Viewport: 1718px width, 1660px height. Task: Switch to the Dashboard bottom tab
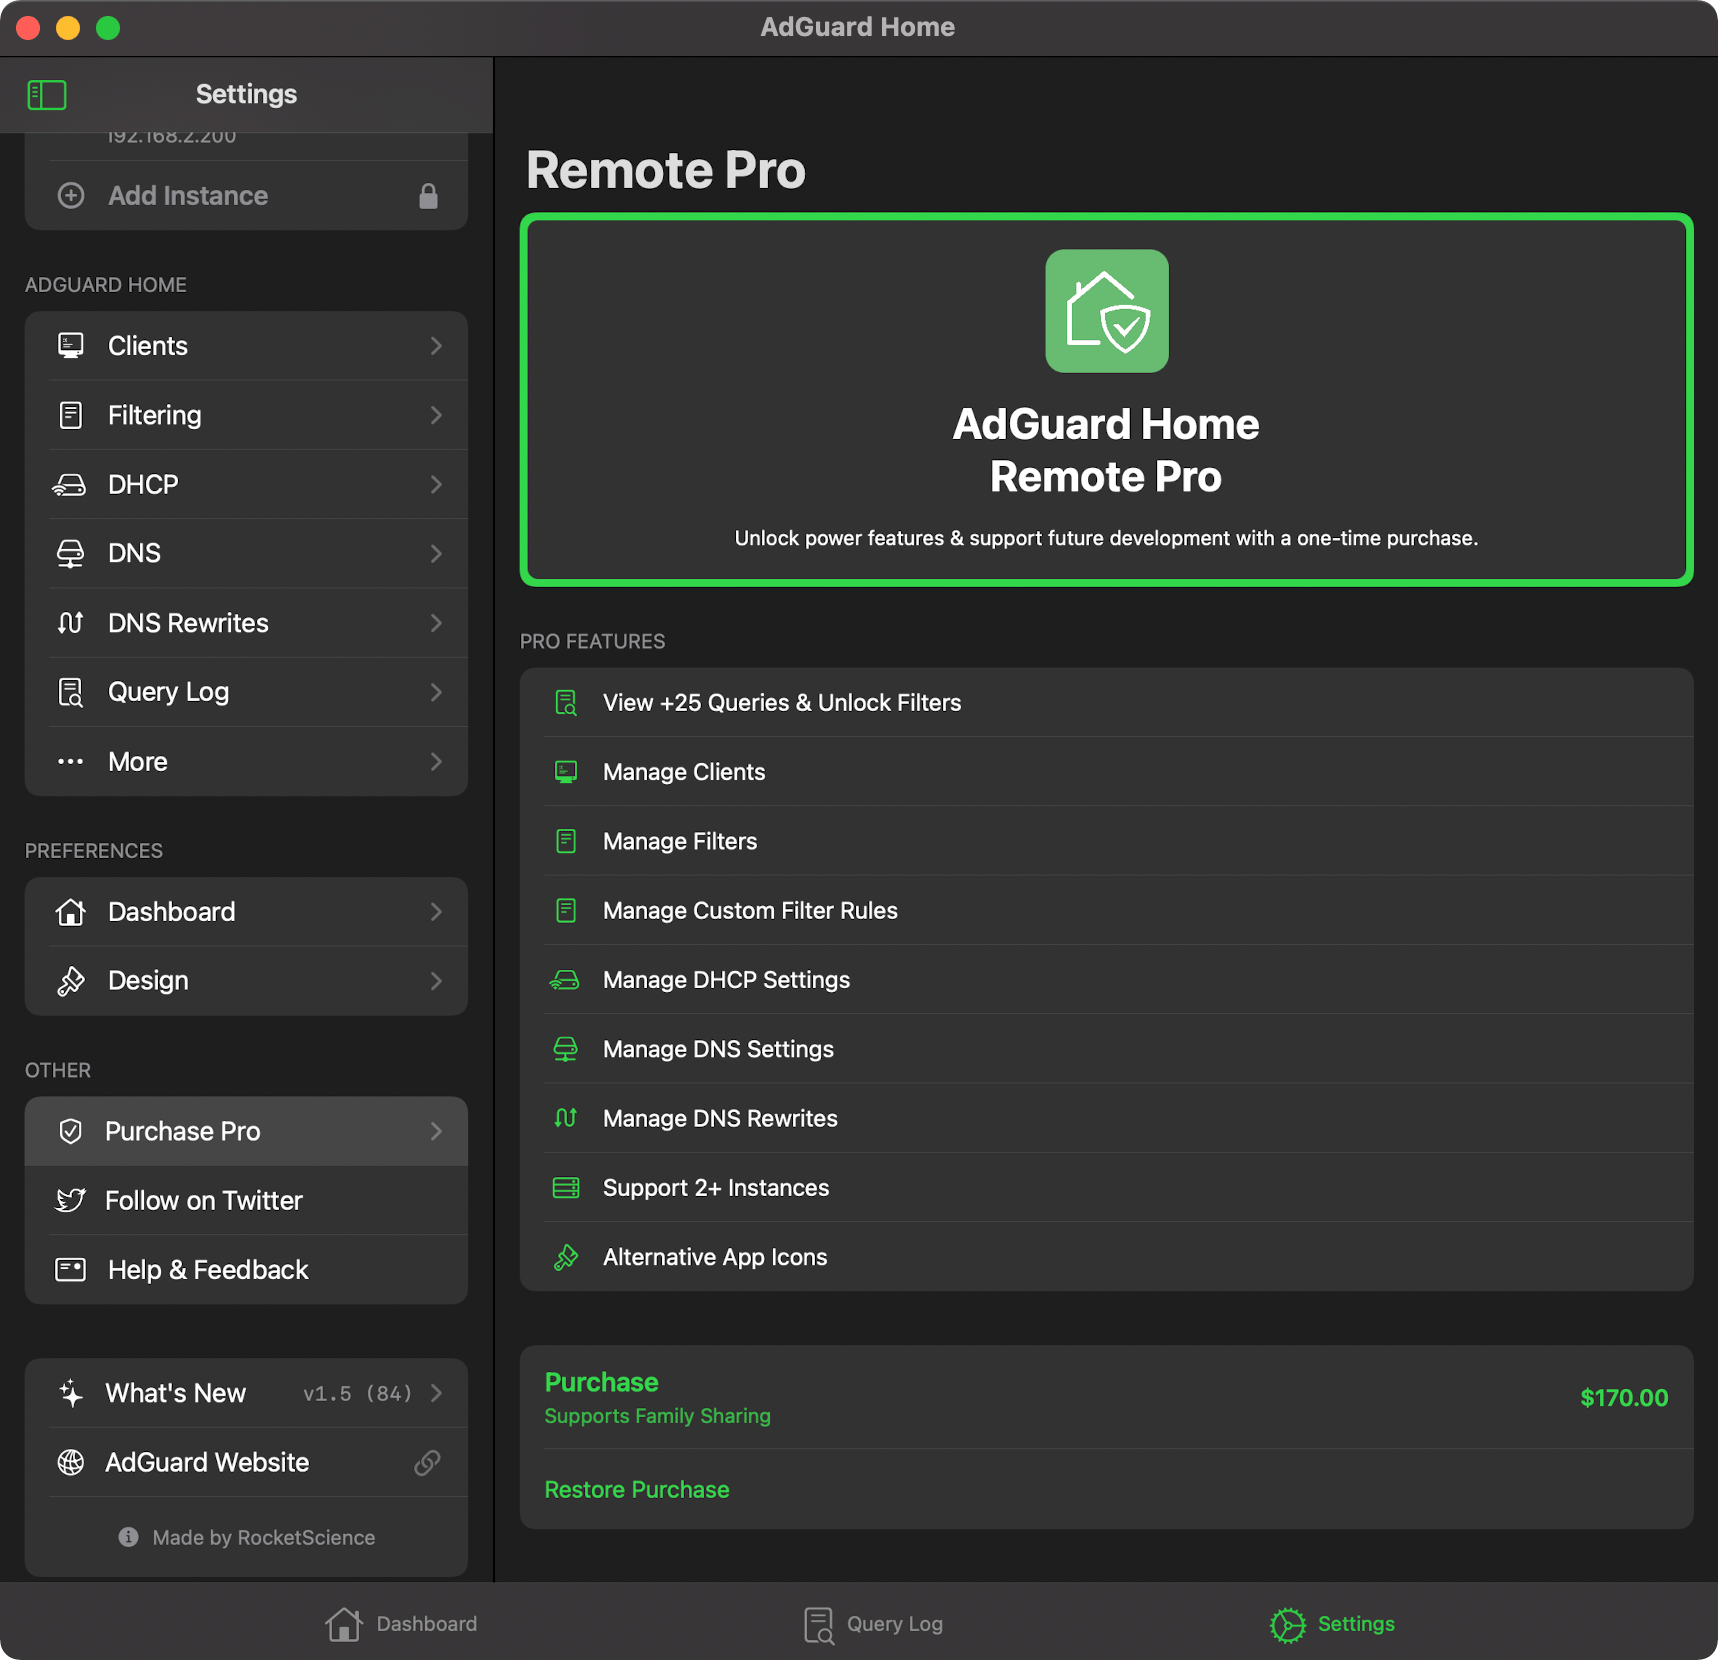(x=401, y=1624)
